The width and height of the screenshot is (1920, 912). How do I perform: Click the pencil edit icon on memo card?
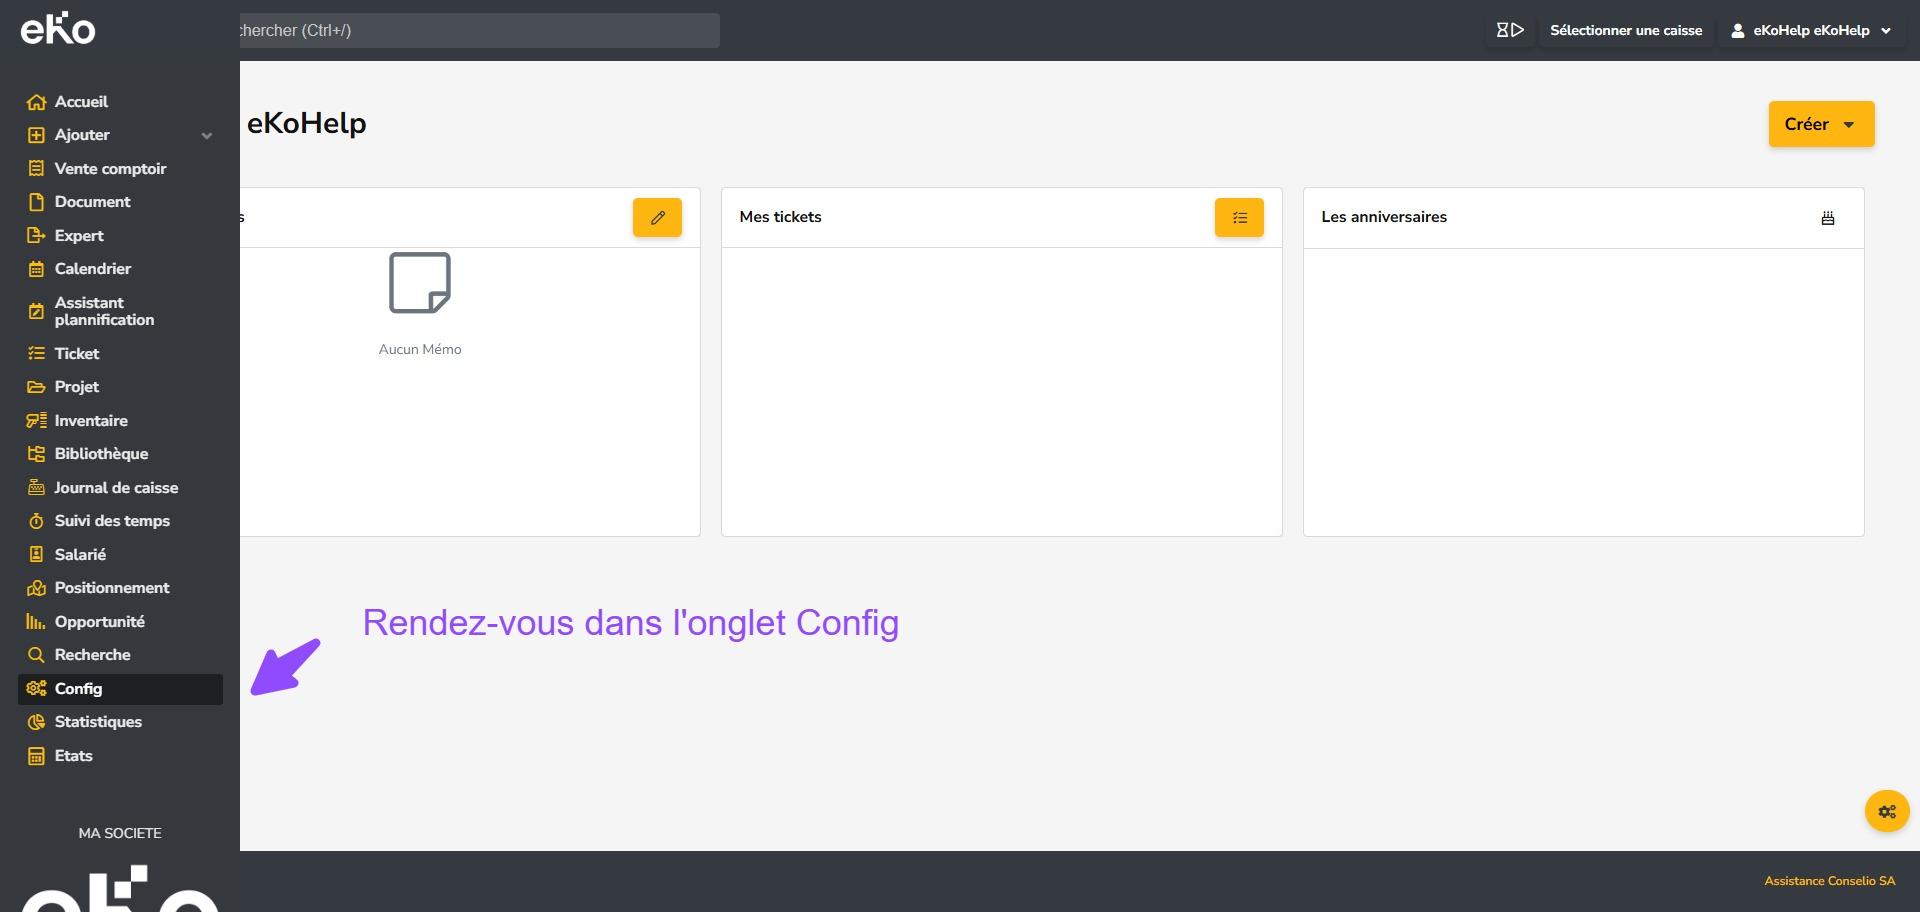click(657, 217)
